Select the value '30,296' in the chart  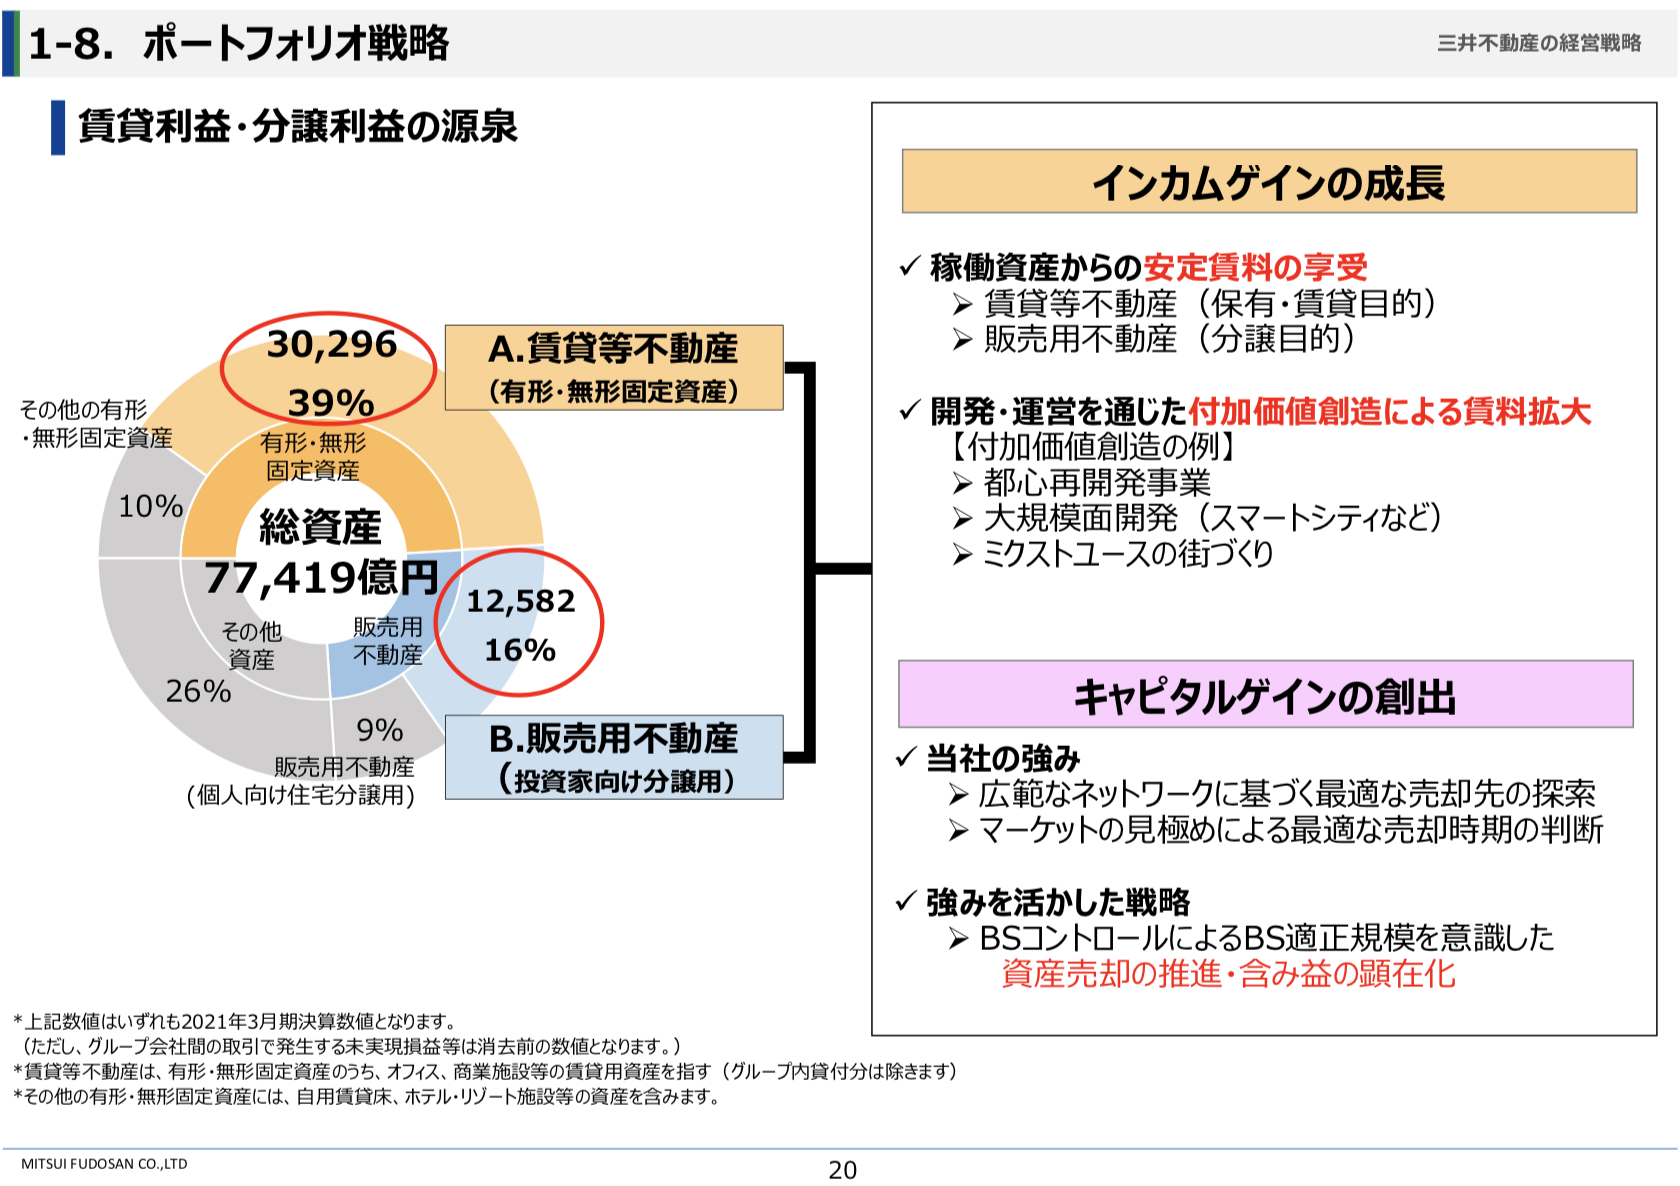point(332,345)
